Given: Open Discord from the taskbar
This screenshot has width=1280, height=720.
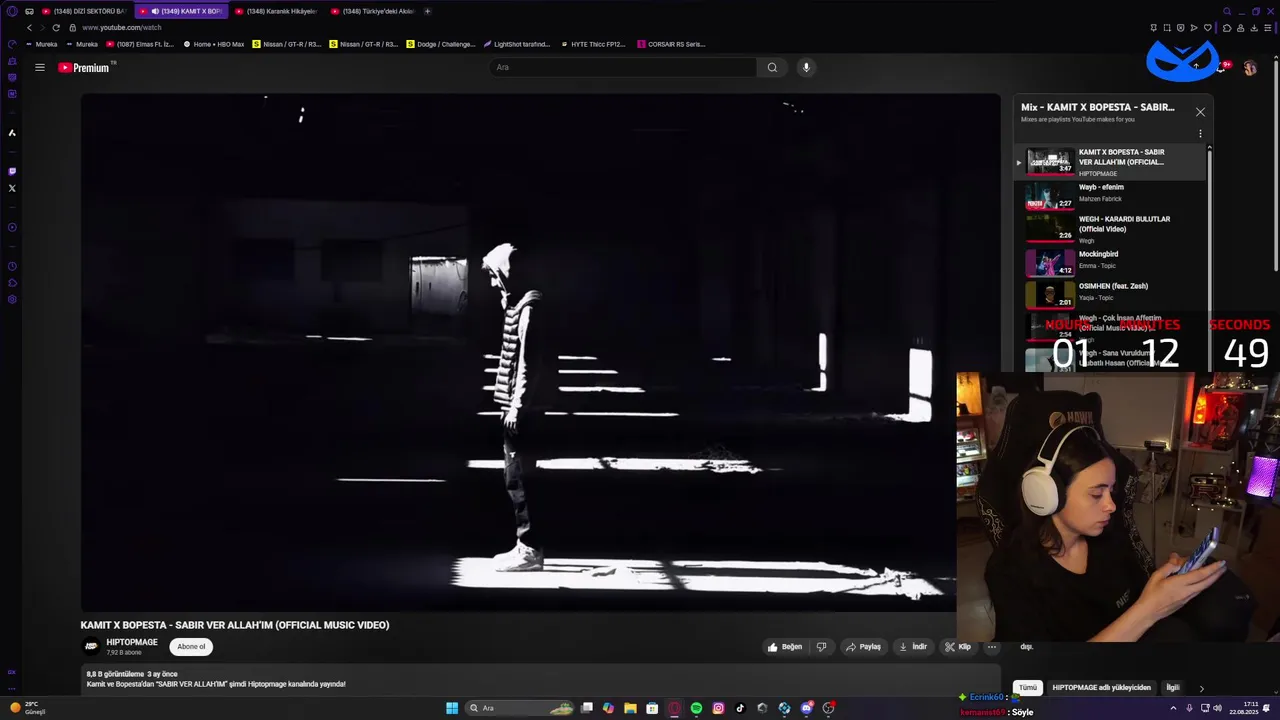Looking at the screenshot, I should [806, 708].
